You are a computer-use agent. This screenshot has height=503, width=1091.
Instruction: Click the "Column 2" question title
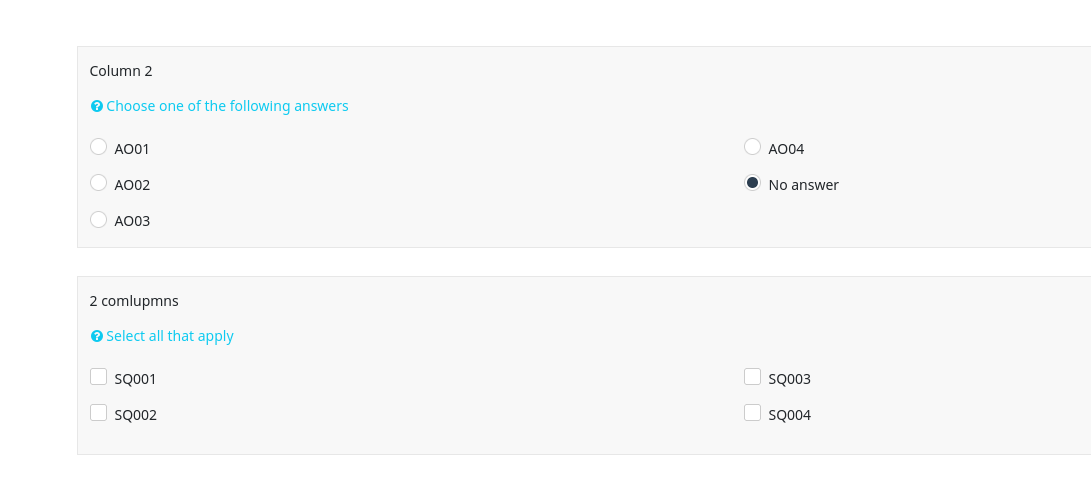pyautogui.click(x=121, y=71)
